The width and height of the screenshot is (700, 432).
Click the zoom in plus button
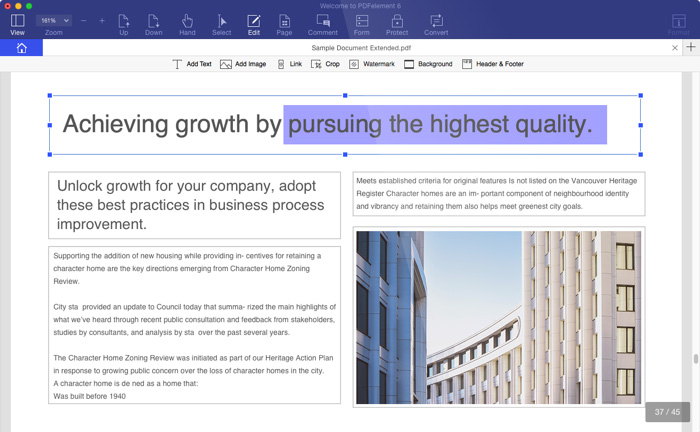pyautogui.click(x=102, y=21)
